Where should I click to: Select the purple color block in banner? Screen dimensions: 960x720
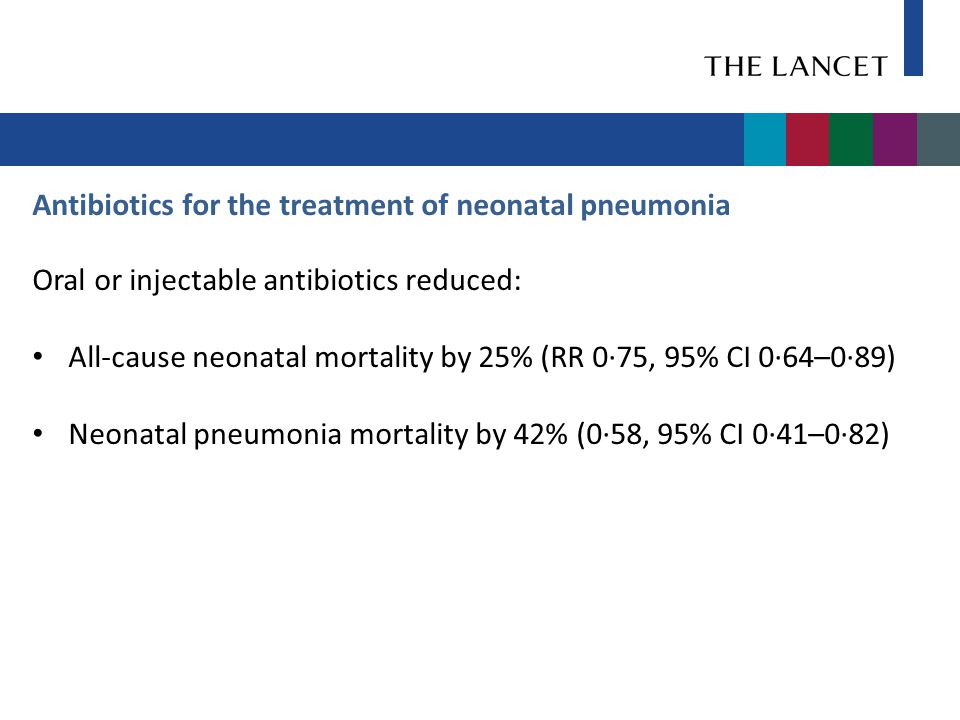[x=895, y=139]
